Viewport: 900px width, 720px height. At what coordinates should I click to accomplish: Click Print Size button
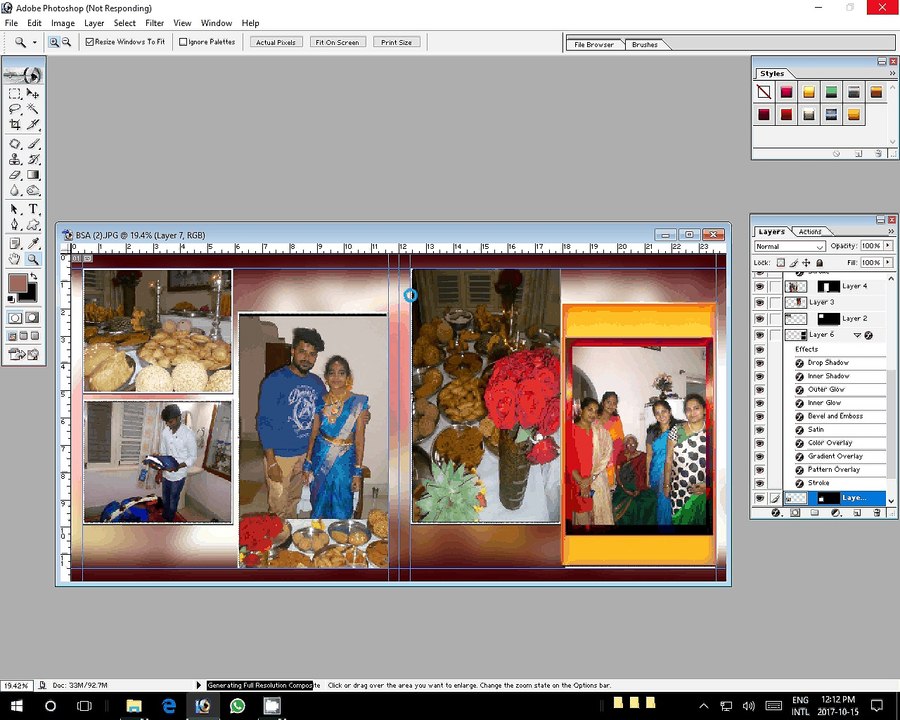point(397,42)
